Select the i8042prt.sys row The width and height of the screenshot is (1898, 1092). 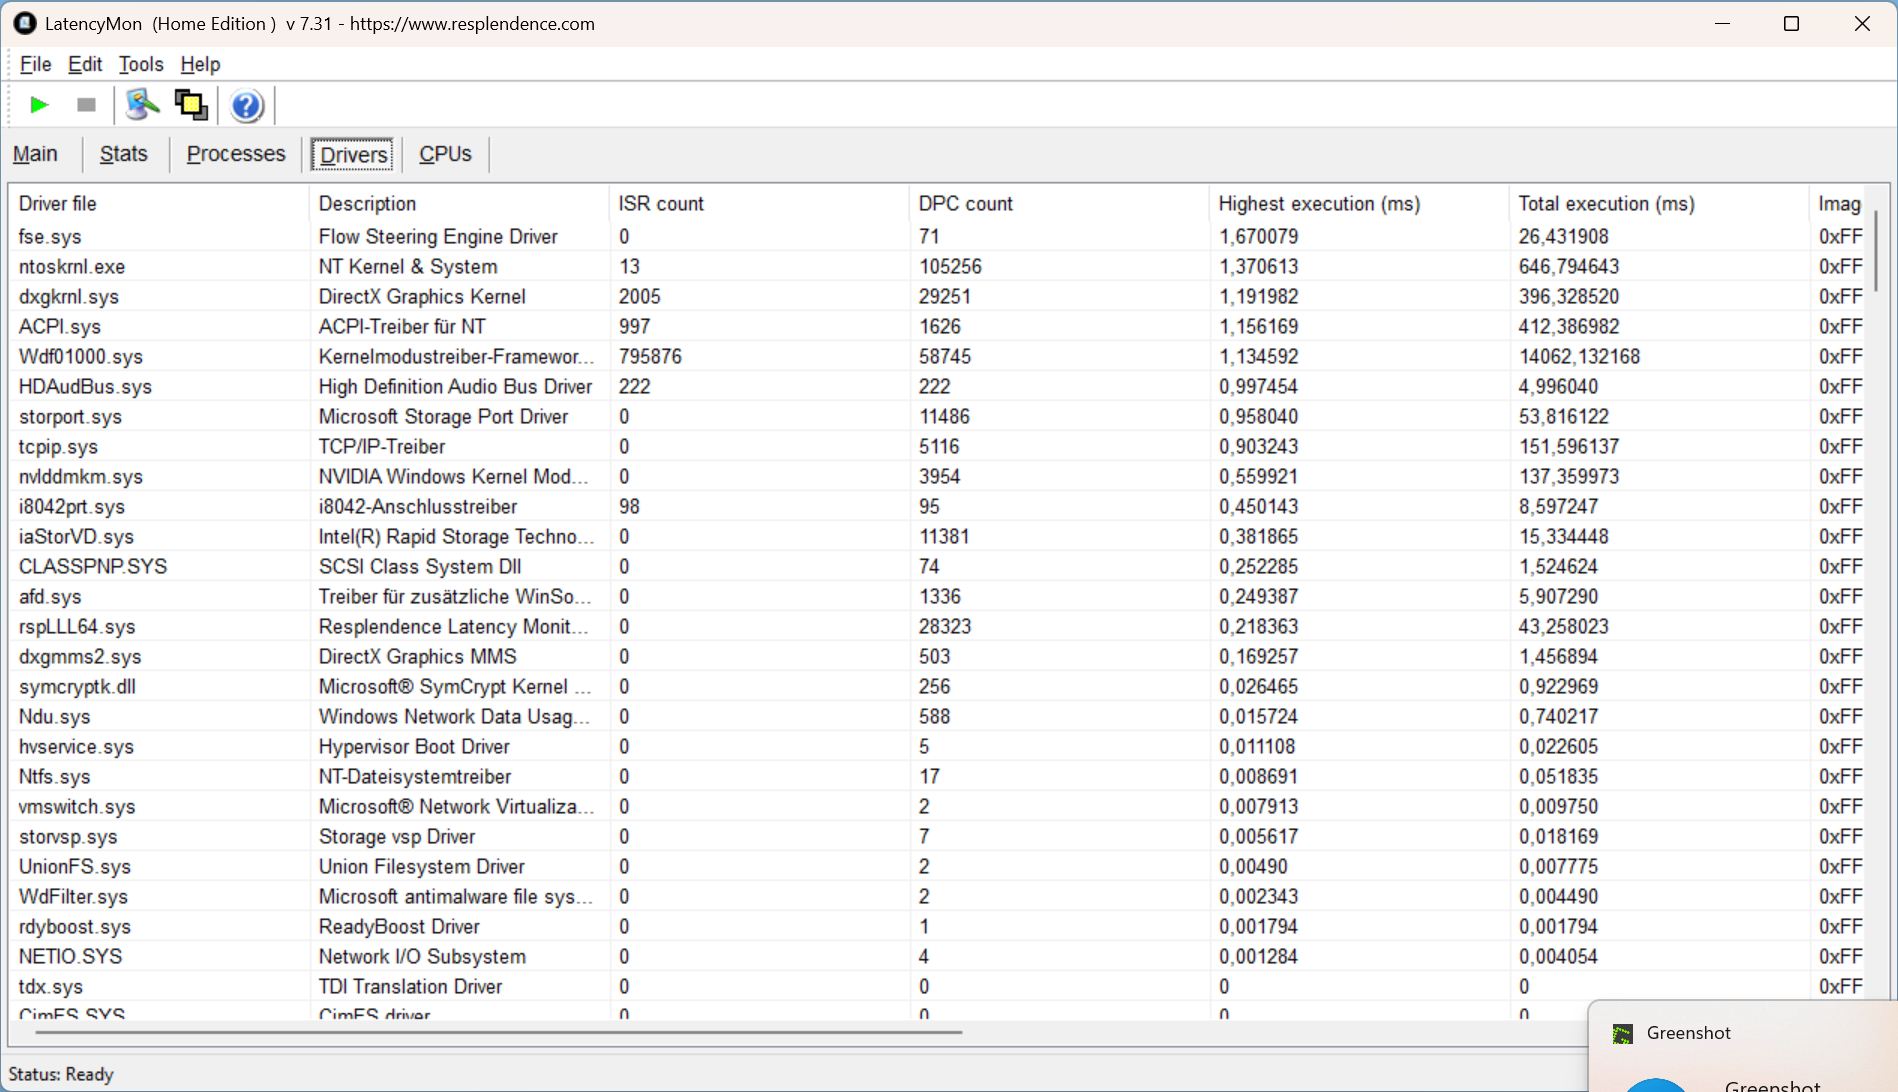938,507
